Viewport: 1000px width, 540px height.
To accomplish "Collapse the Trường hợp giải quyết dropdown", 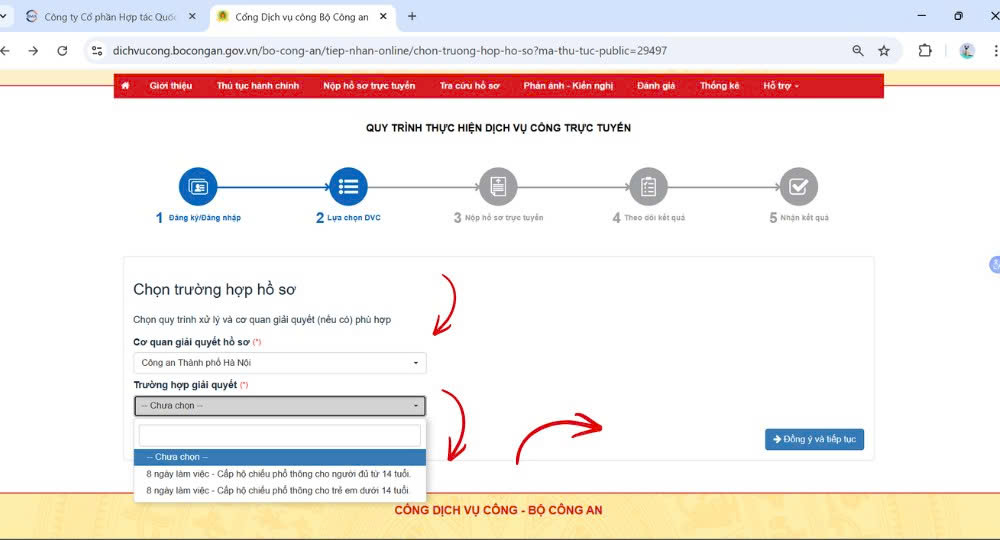I will [x=280, y=406].
